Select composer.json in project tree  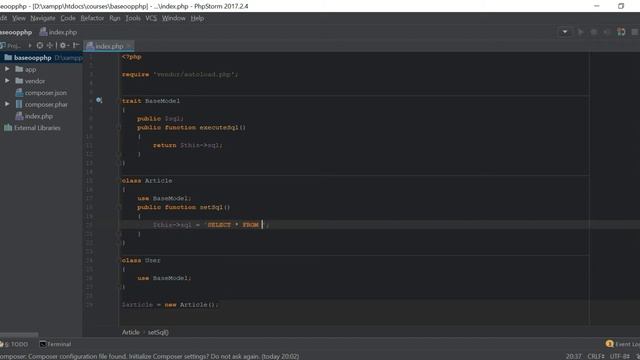[41, 93]
